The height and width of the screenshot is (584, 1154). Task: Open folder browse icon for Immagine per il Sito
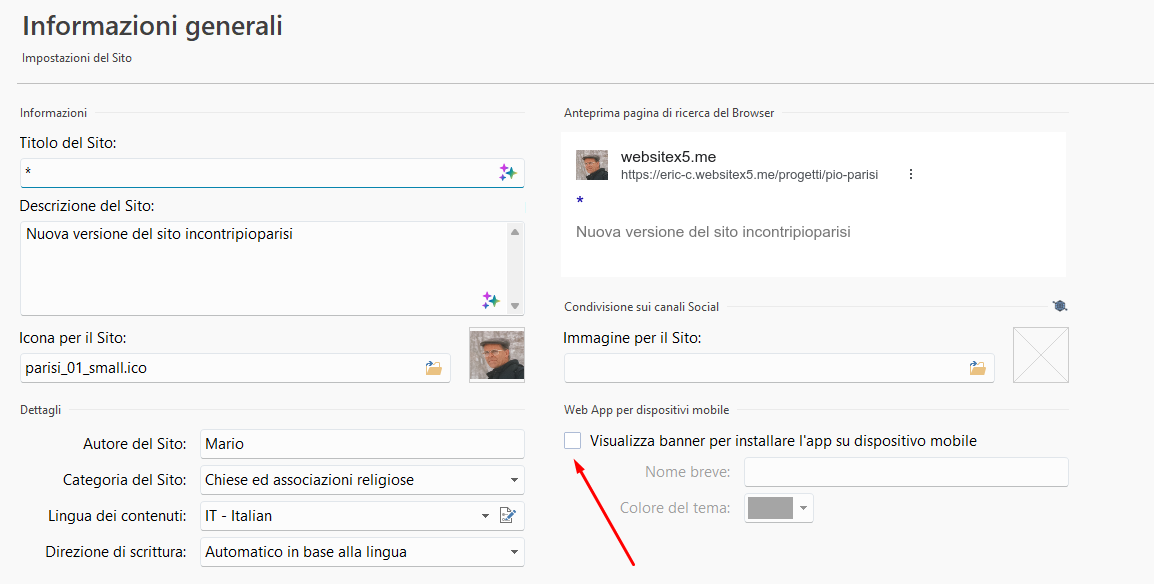977,368
